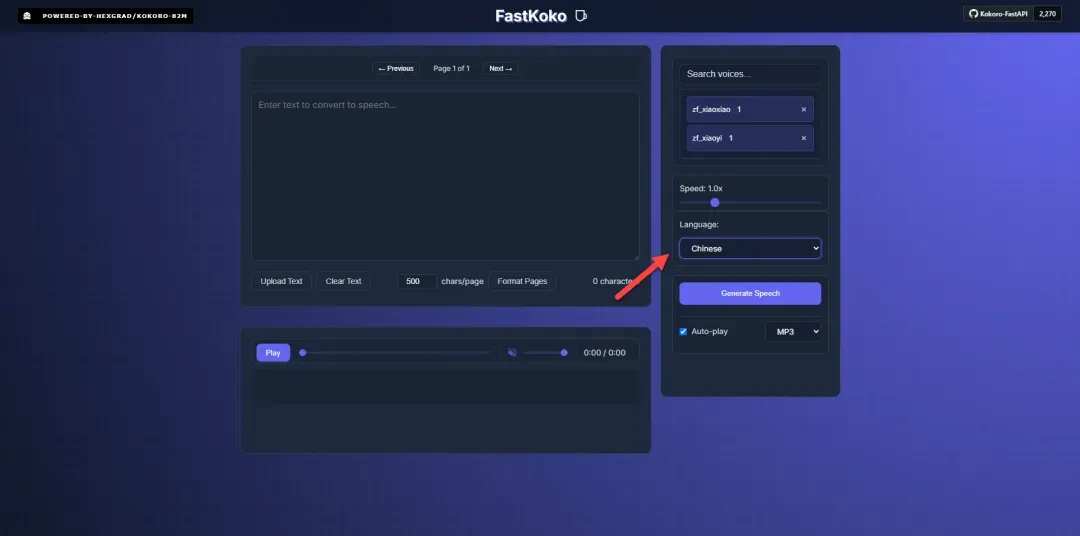Click the mute volume icon in player

tap(512, 353)
